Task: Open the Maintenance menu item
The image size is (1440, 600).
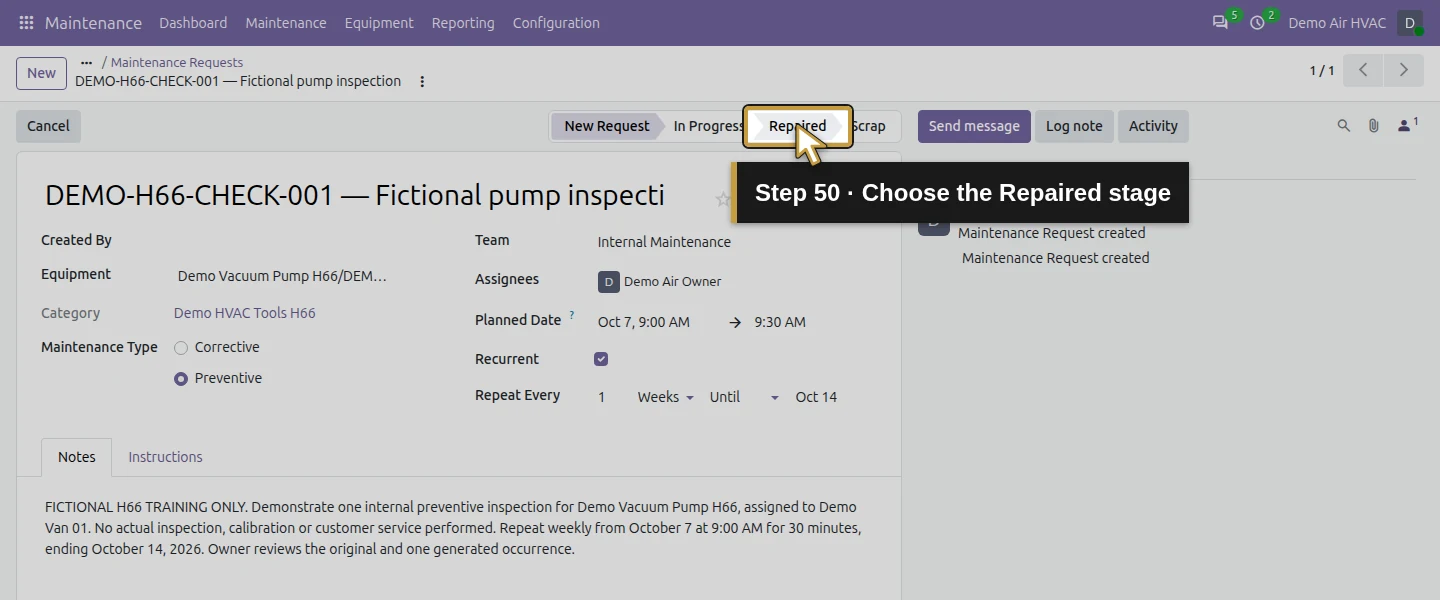Action: click(286, 22)
